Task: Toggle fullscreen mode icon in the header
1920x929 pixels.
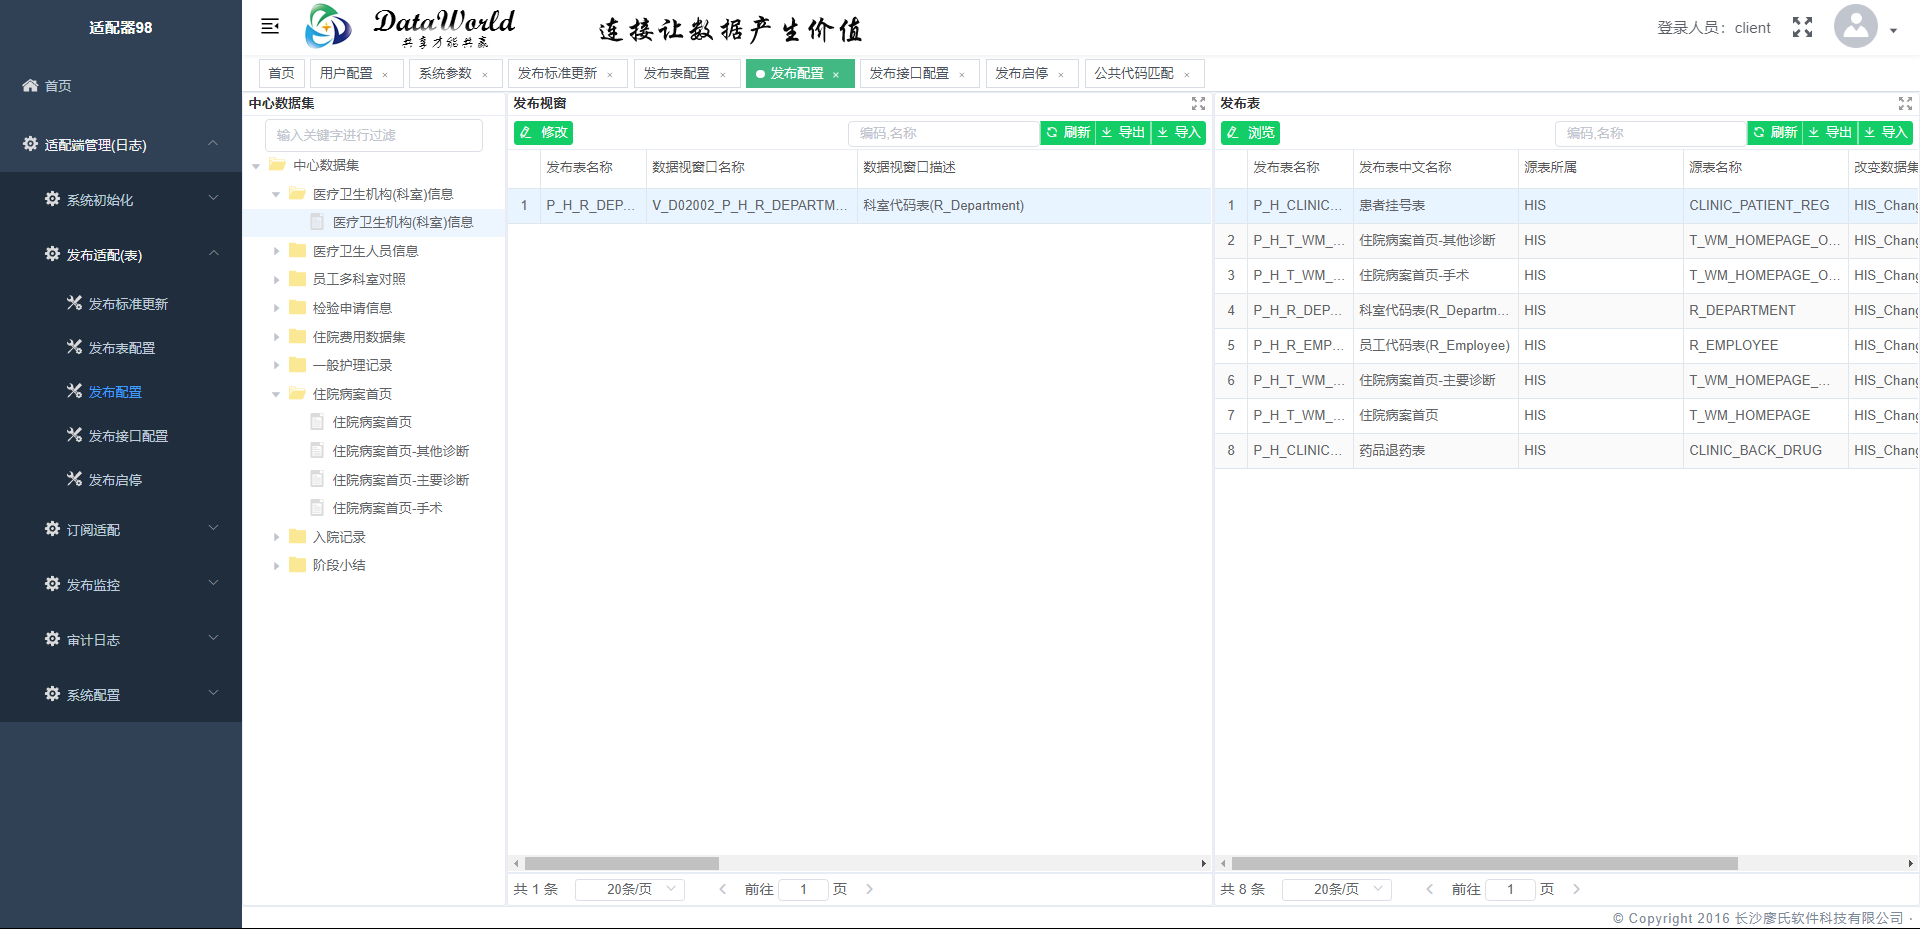Action: point(1802,27)
